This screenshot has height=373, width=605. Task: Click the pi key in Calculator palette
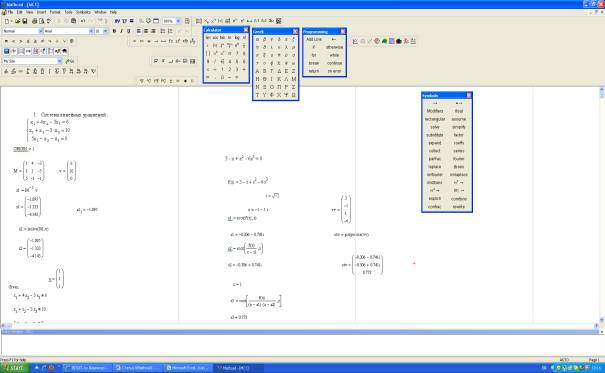tap(230, 53)
